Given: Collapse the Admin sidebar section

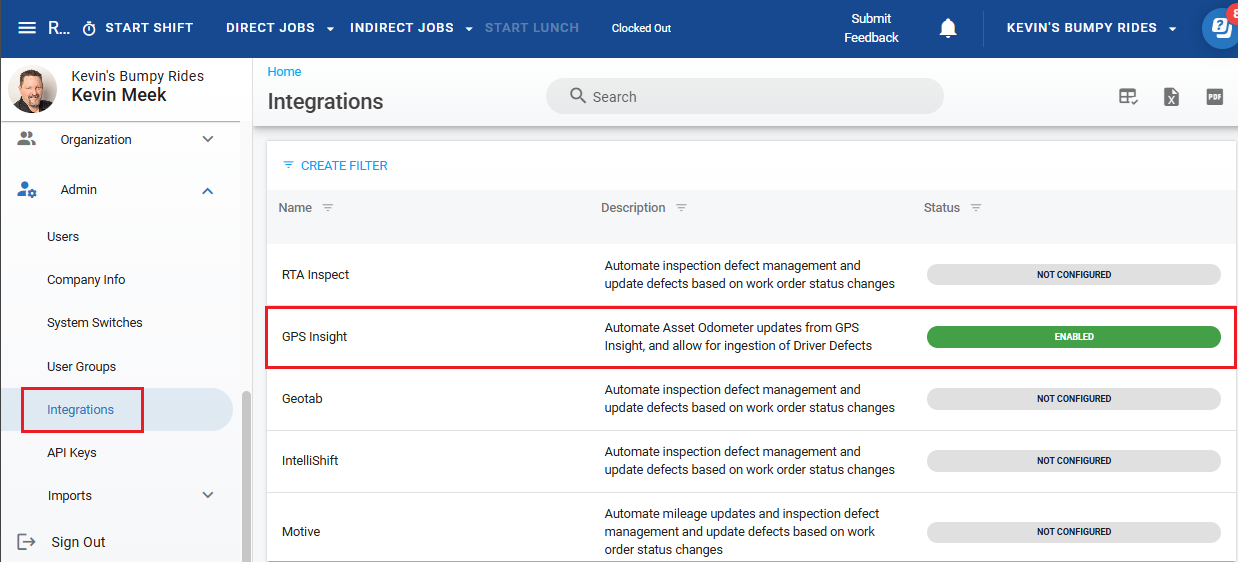Looking at the screenshot, I should point(208,190).
